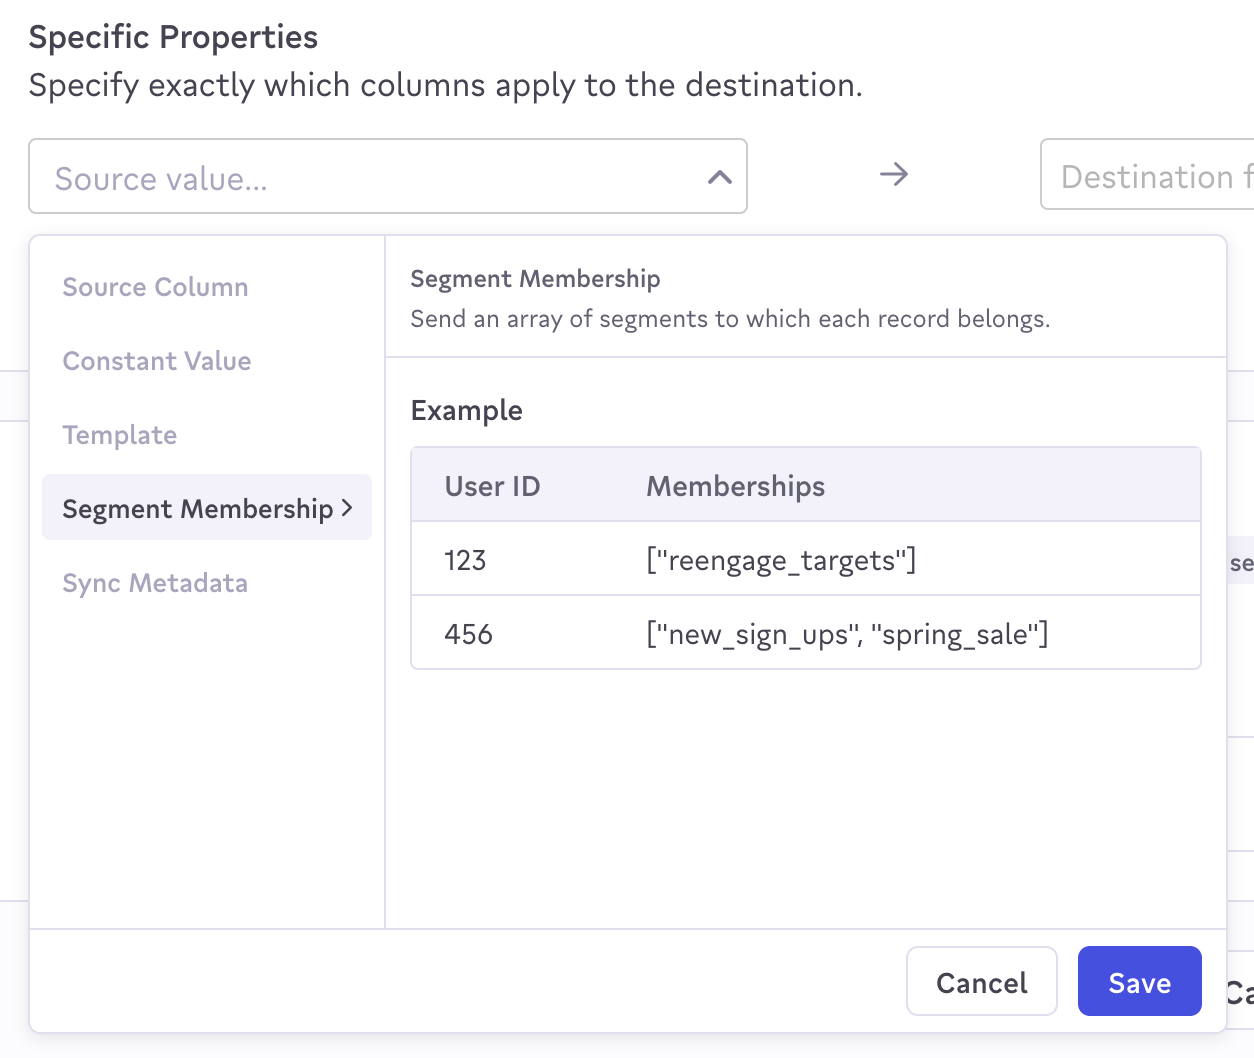Collapse the Source value dropdown chevron
1254x1058 pixels.
pos(719,178)
